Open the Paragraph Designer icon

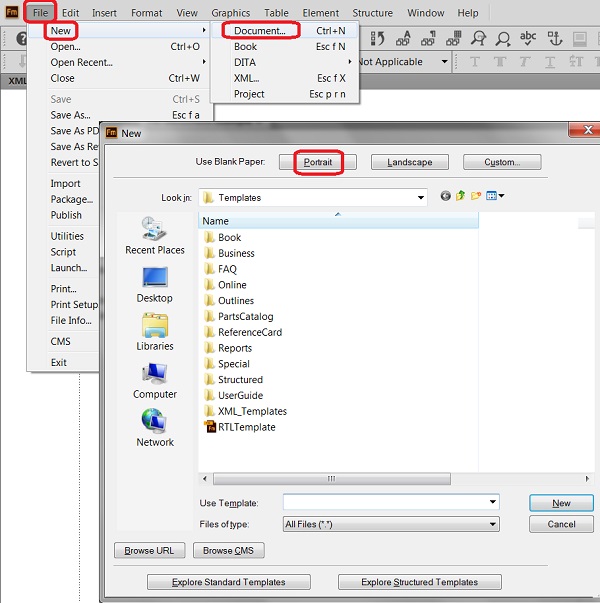[428, 38]
